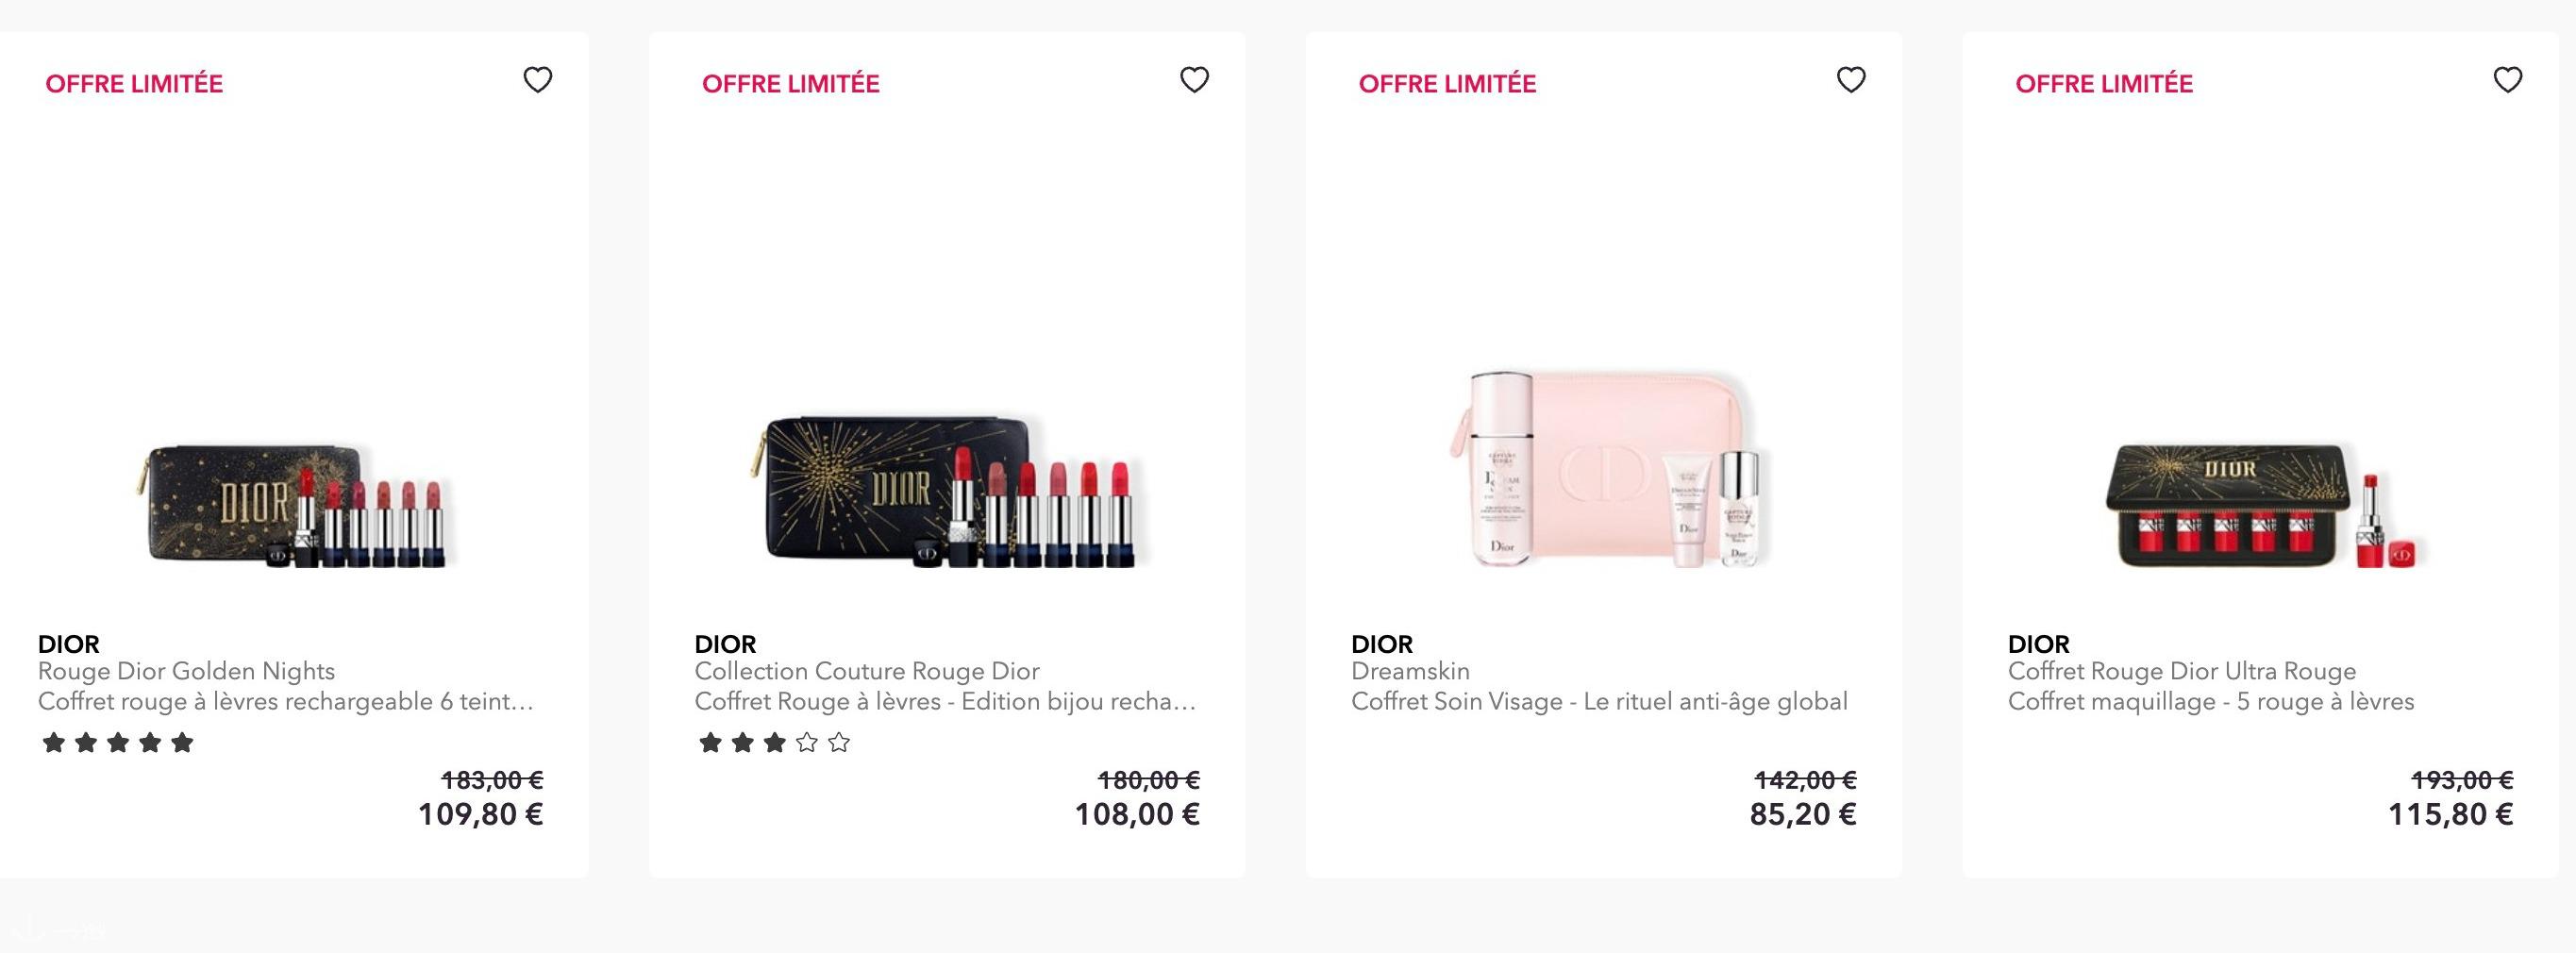This screenshot has width=2576, height=953.
Task: Open the Rouge Dior Golden Nights product image
Action: pyautogui.click(x=295, y=506)
